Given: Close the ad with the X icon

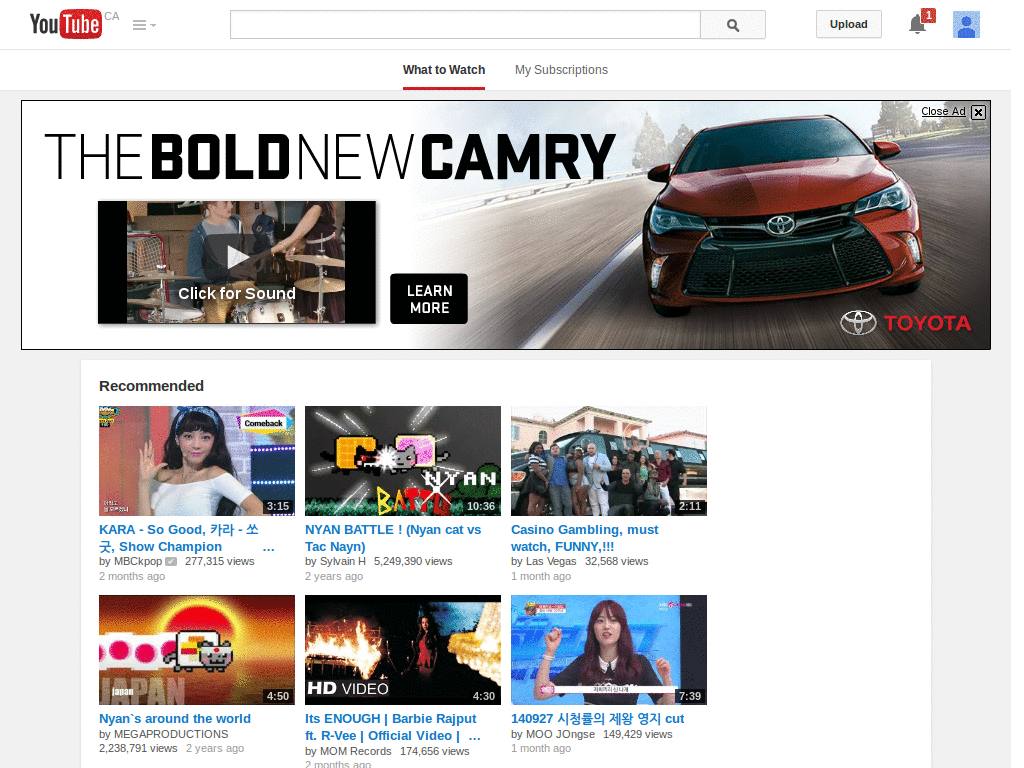Looking at the screenshot, I should click(978, 112).
